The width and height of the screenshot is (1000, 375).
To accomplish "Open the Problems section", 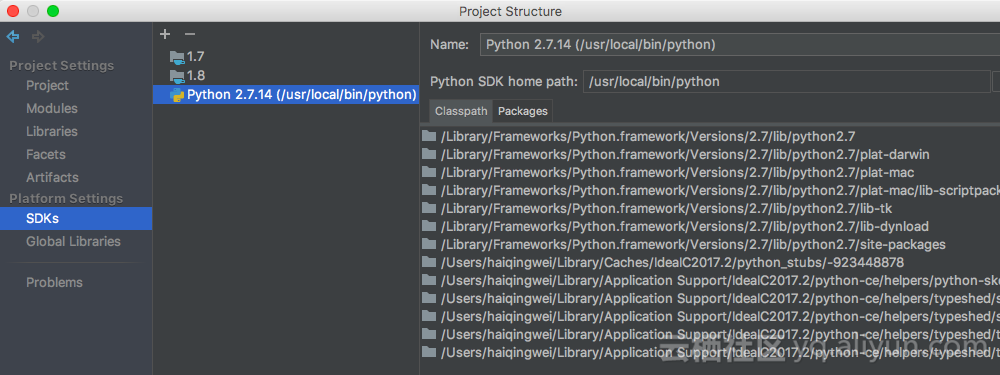I will 54,283.
